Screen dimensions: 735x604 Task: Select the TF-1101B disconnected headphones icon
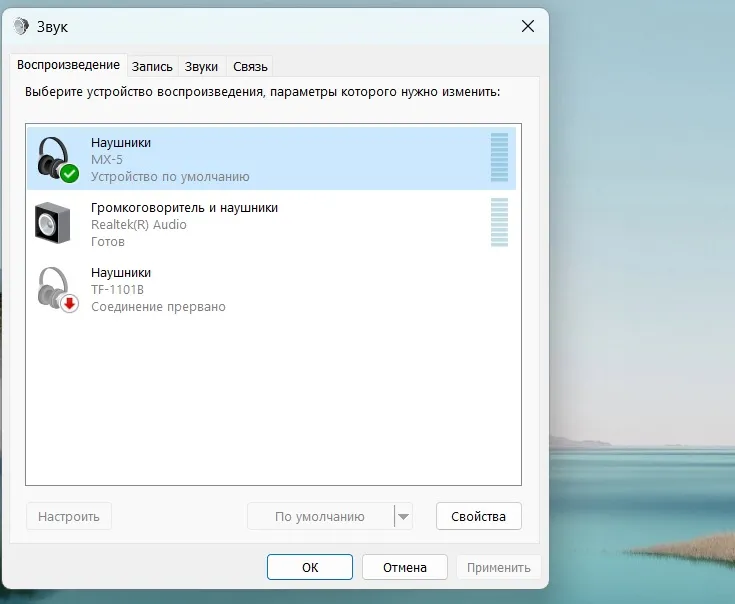57,289
